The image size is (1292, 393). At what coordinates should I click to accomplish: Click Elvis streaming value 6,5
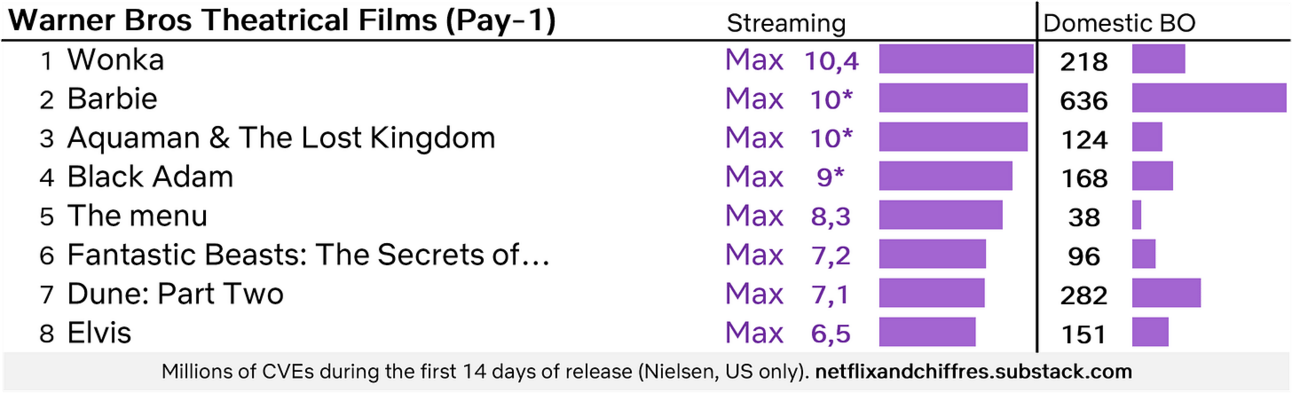coord(831,334)
